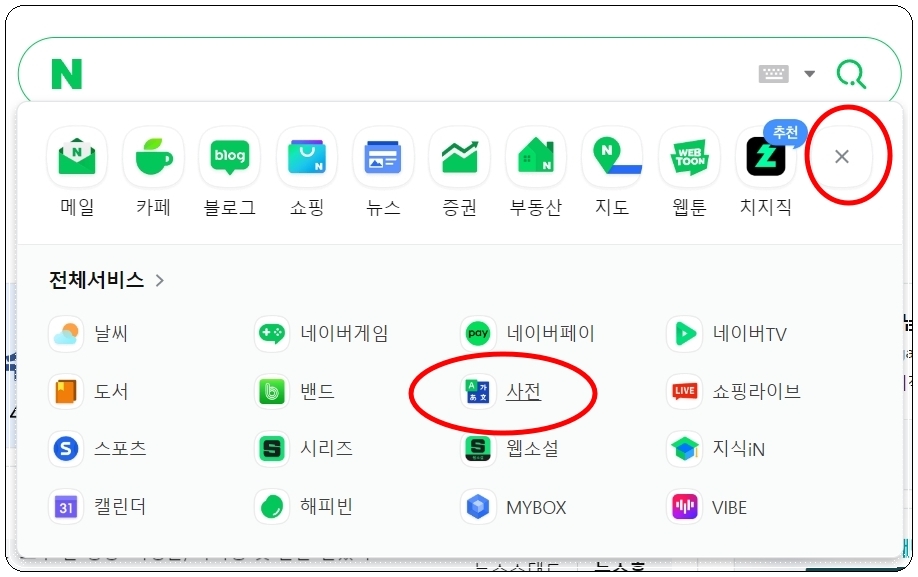This screenshot has width=918, height=577.
Task: Open the 스포츠 text link
Action: pos(120,449)
